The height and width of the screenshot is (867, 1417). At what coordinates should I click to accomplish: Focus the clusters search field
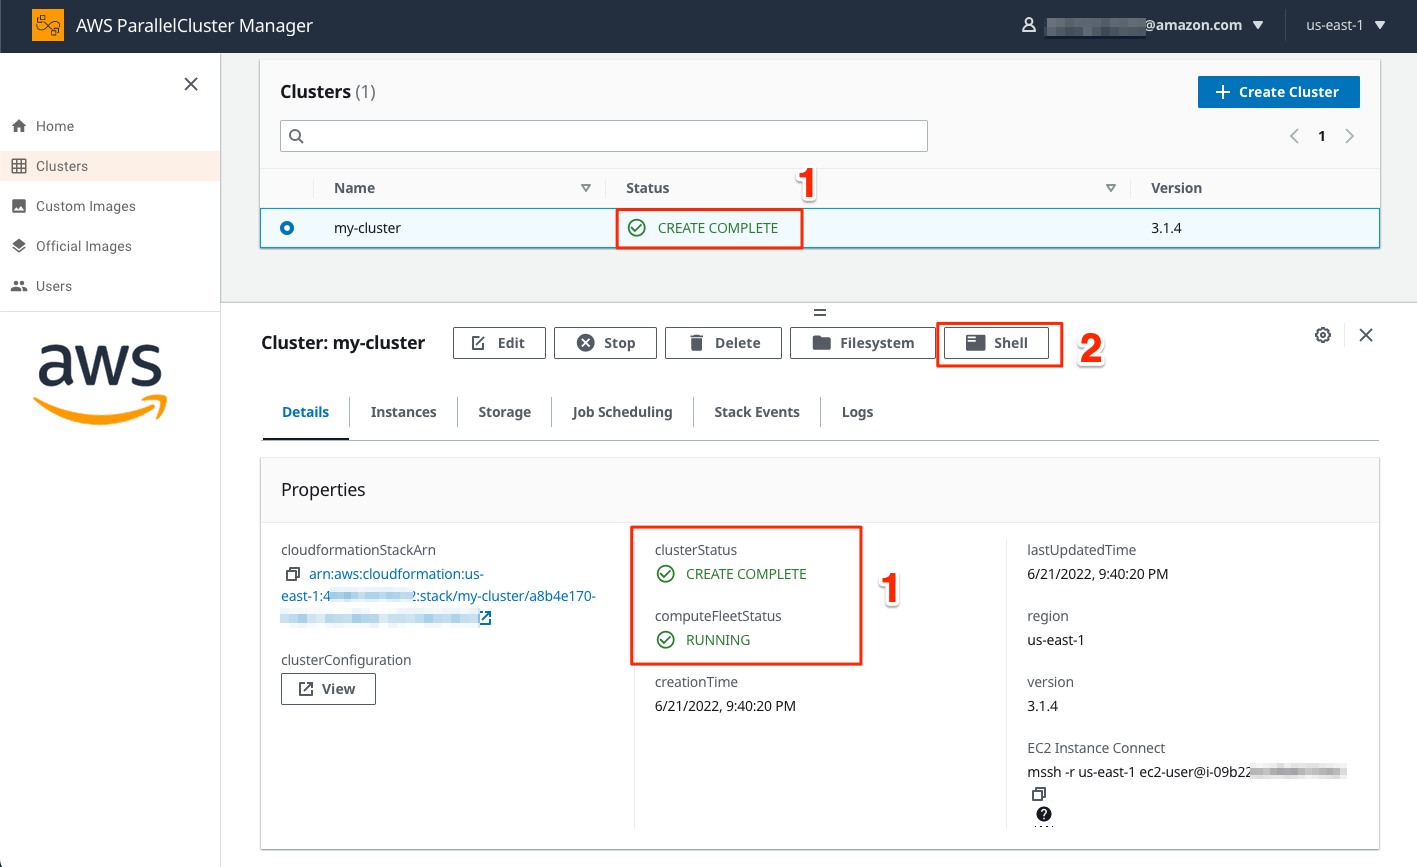pos(604,136)
